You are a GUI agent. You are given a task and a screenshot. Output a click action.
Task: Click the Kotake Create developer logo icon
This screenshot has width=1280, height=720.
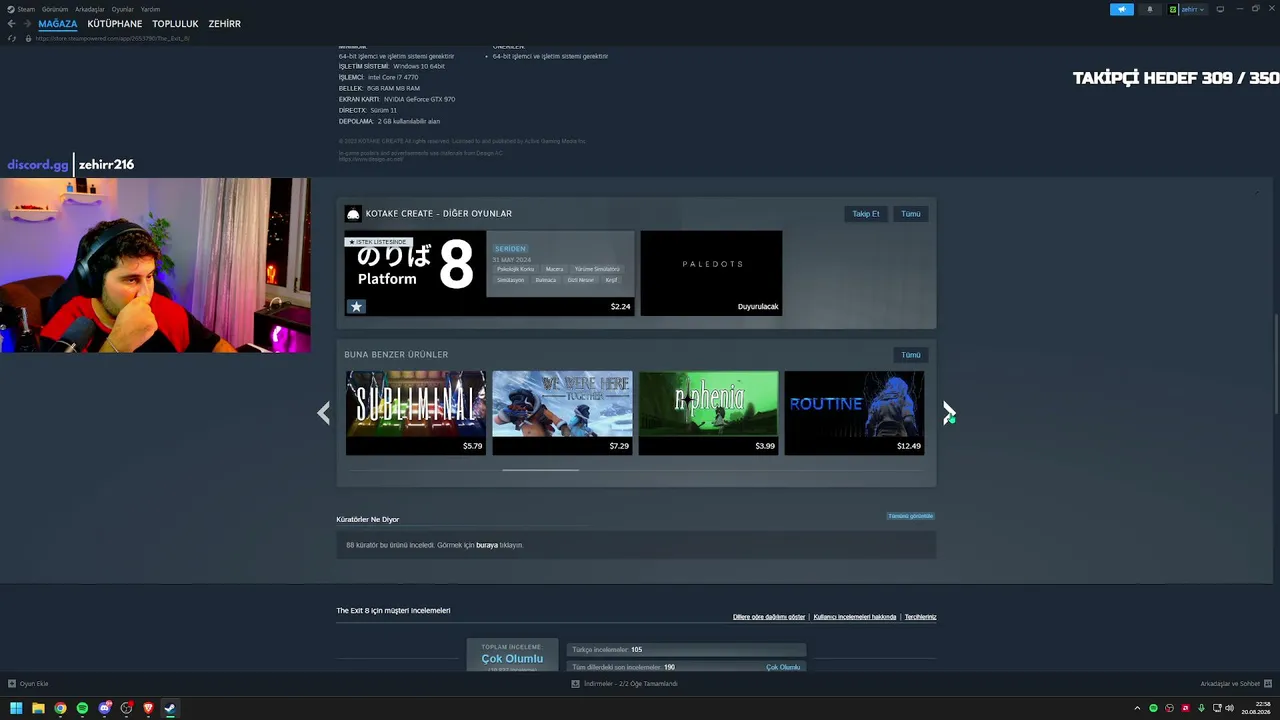tap(353, 213)
